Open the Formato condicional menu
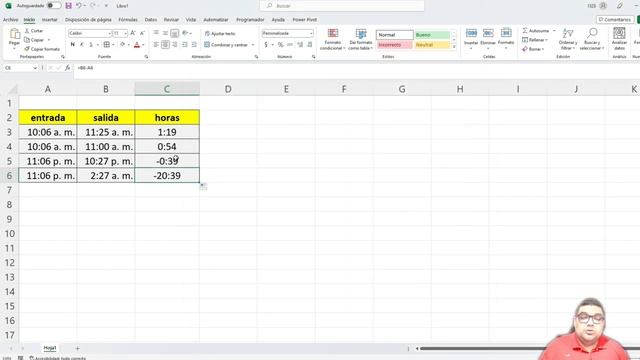The width and height of the screenshot is (640, 360). point(333,40)
